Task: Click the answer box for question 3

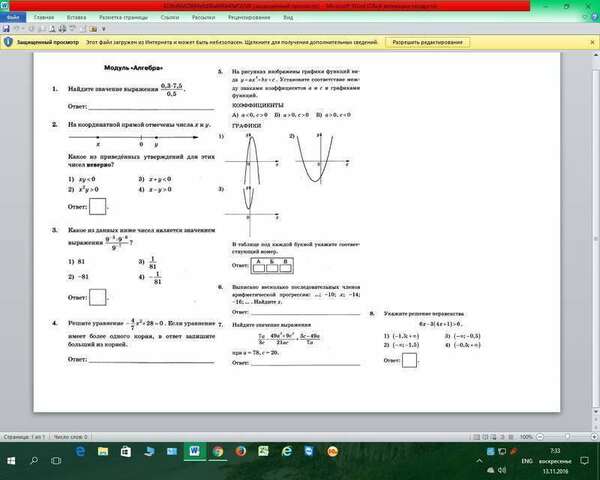Action: [x=97, y=297]
